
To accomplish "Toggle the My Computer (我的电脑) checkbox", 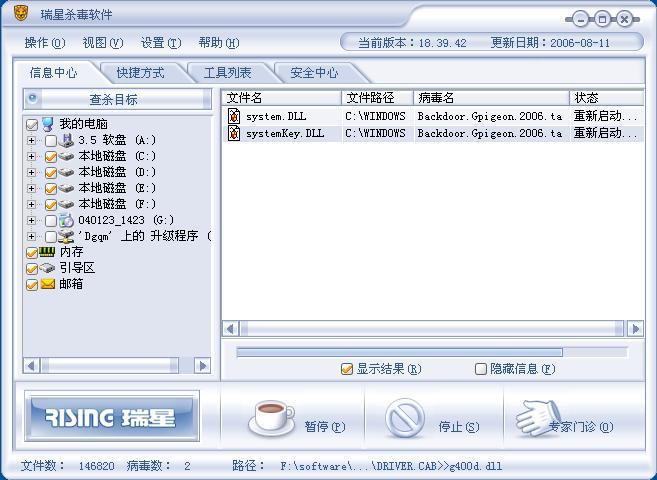I will pos(32,124).
